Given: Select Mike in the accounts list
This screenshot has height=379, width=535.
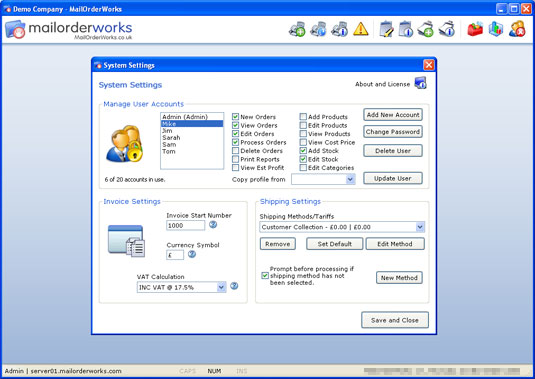Looking at the screenshot, I should coord(192,123).
